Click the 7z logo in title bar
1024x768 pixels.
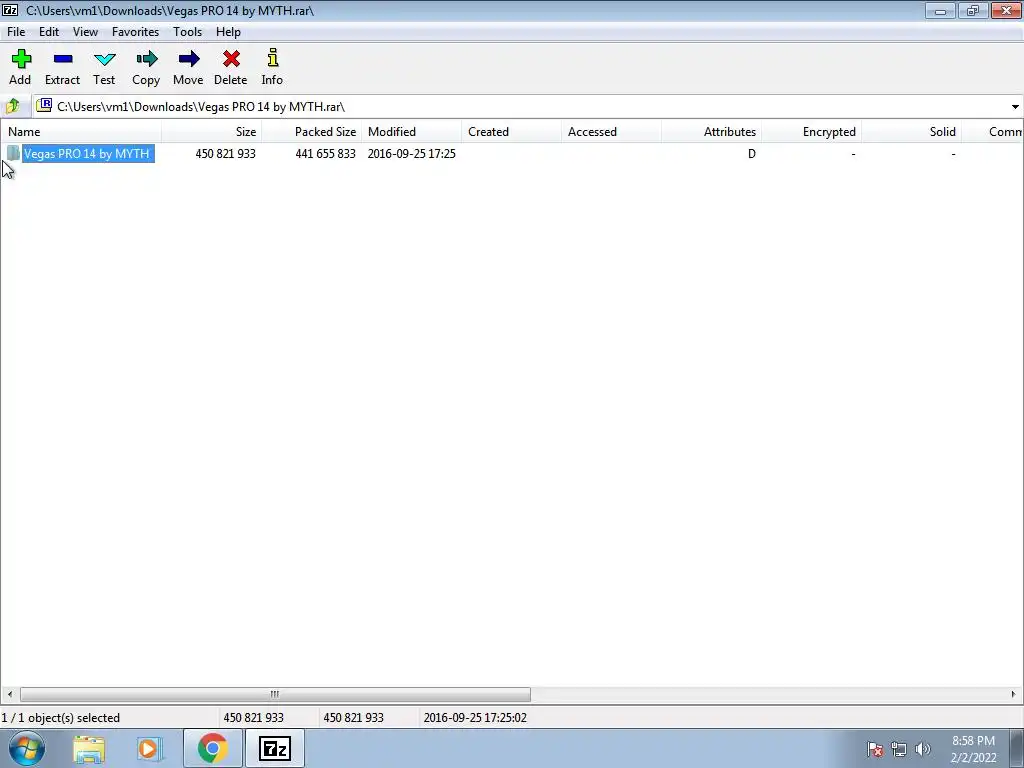point(10,10)
